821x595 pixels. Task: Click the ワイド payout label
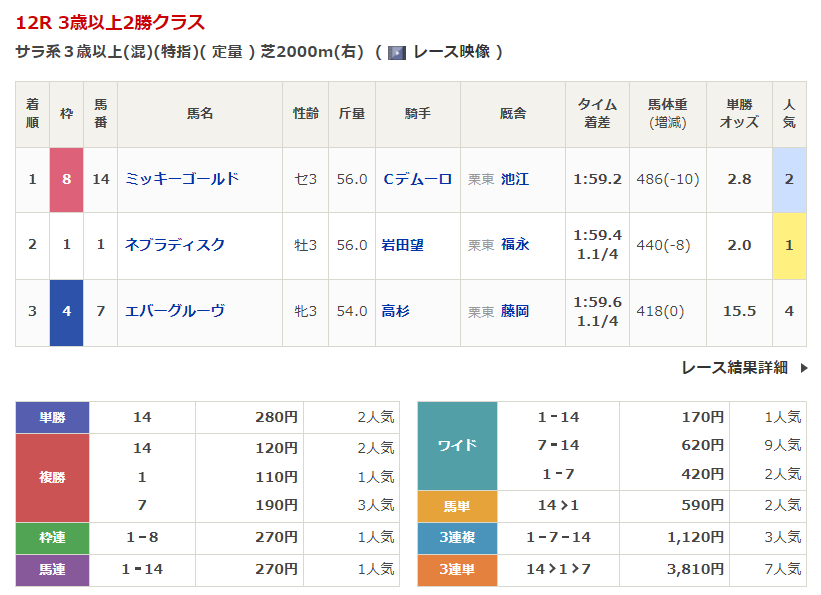tap(457, 446)
